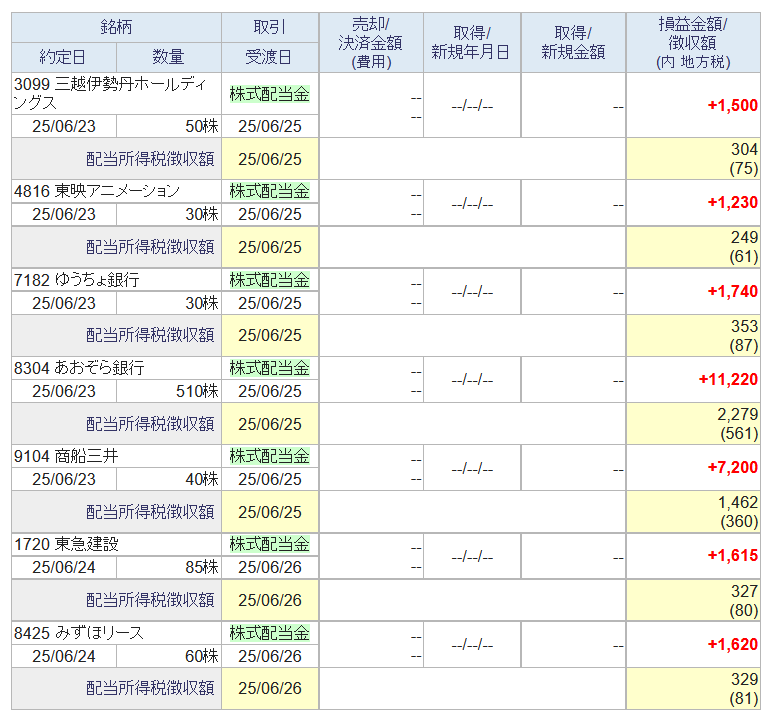Screen dimensions: 773x727
Task: Click the 約定日 column header
Action: pos(64,57)
